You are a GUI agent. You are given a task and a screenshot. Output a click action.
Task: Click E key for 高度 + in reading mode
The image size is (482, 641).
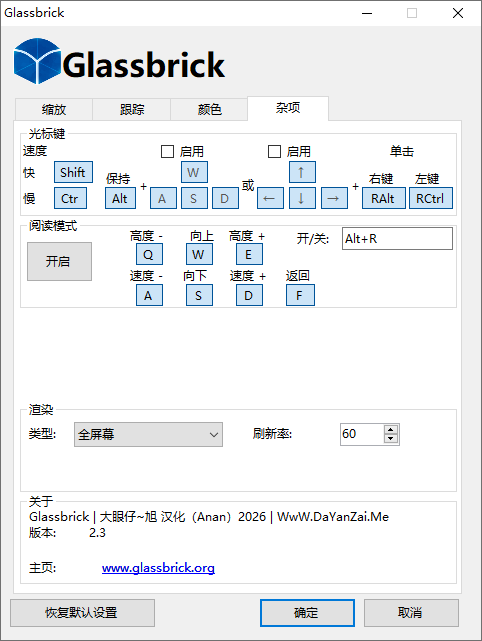pos(249,254)
